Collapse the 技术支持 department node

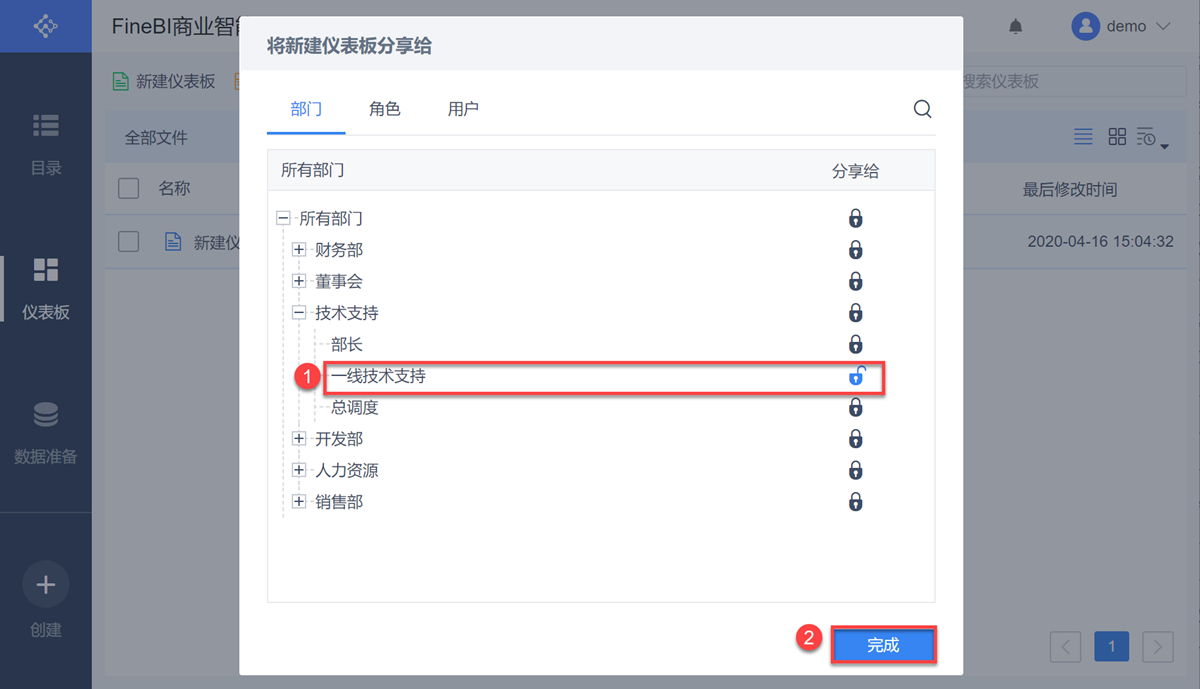(x=299, y=313)
